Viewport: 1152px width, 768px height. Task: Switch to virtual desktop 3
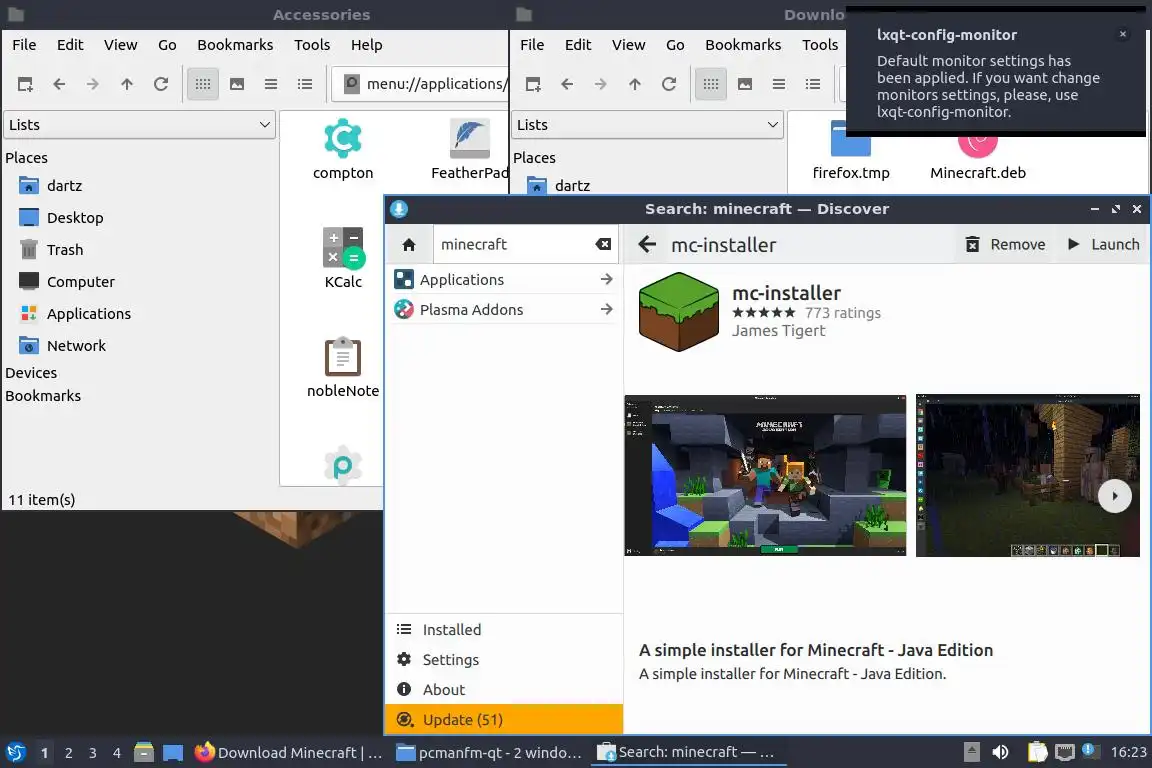(x=93, y=753)
